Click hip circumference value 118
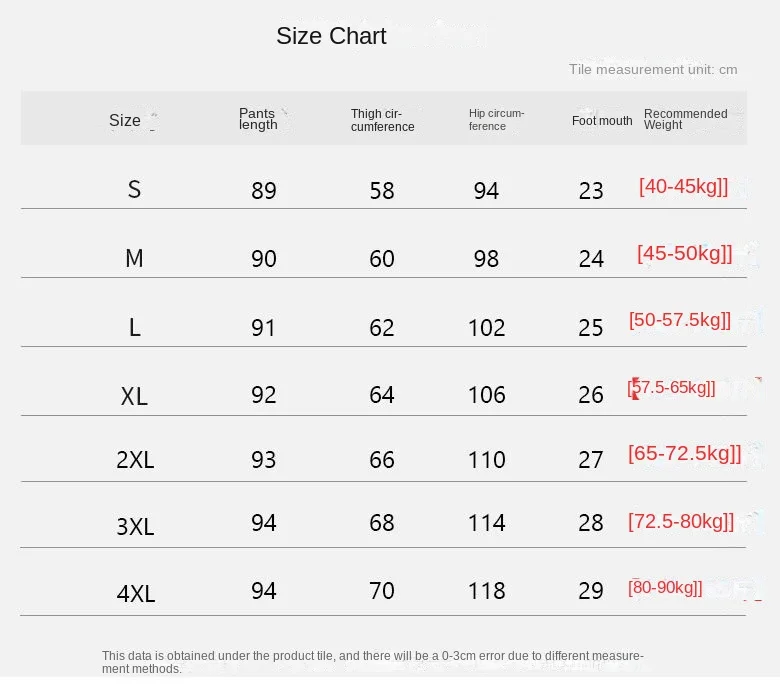The width and height of the screenshot is (780, 688). pos(486,591)
